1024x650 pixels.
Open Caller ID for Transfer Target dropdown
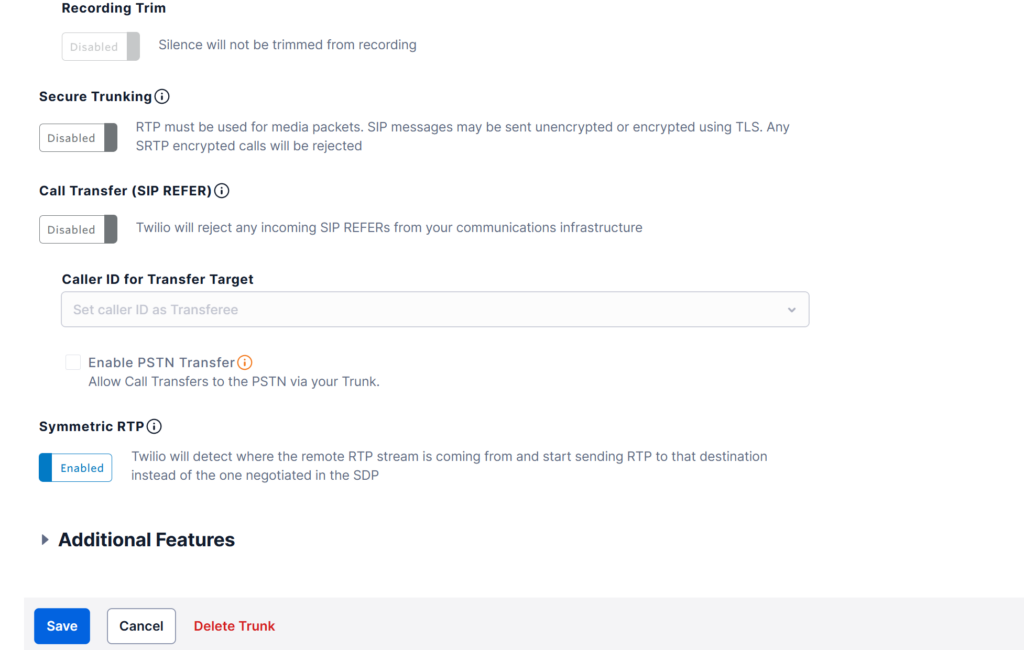(435, 310)
